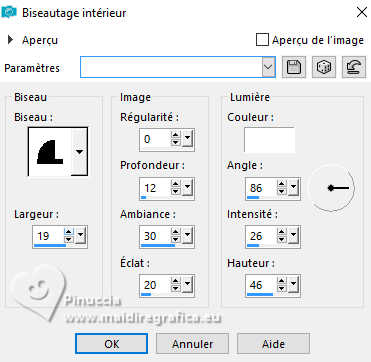Click the Aide button
The height and width of the screenshot is (362, 371).
click(273, 344)
